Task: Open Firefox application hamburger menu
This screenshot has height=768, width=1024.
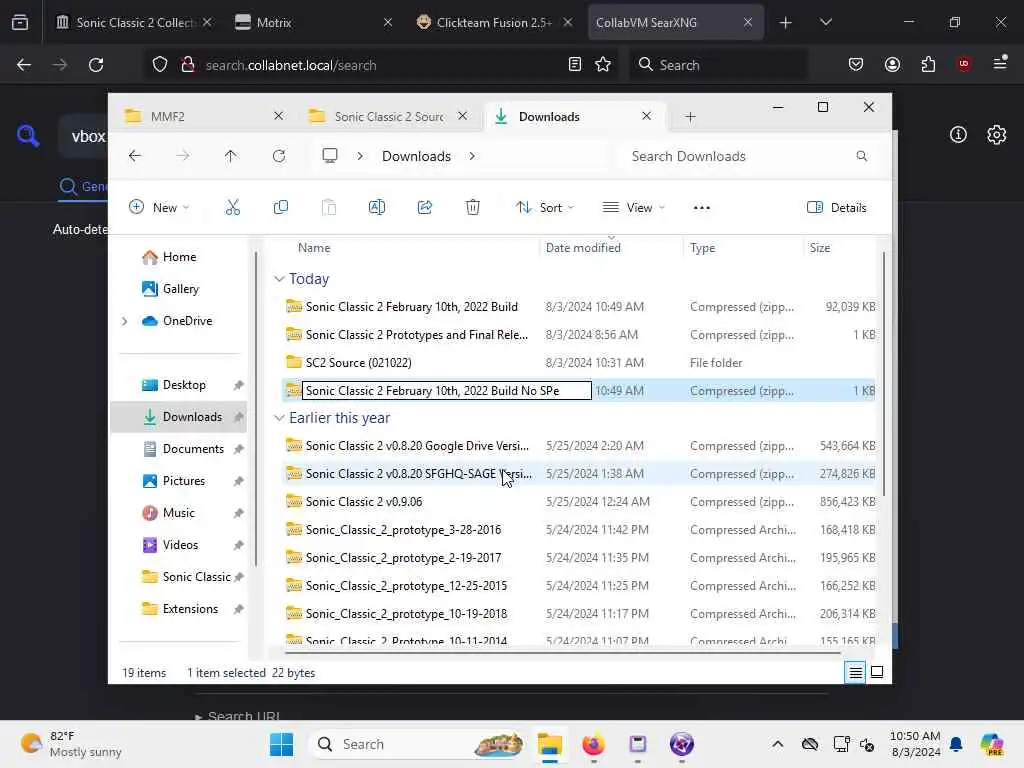Action: point(1000,63)
